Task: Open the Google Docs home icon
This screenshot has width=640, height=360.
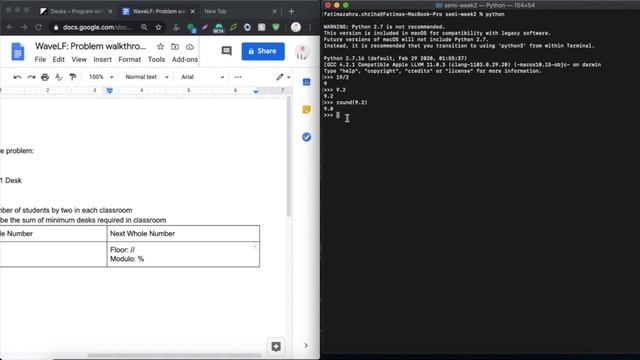Action: (18, 52)
